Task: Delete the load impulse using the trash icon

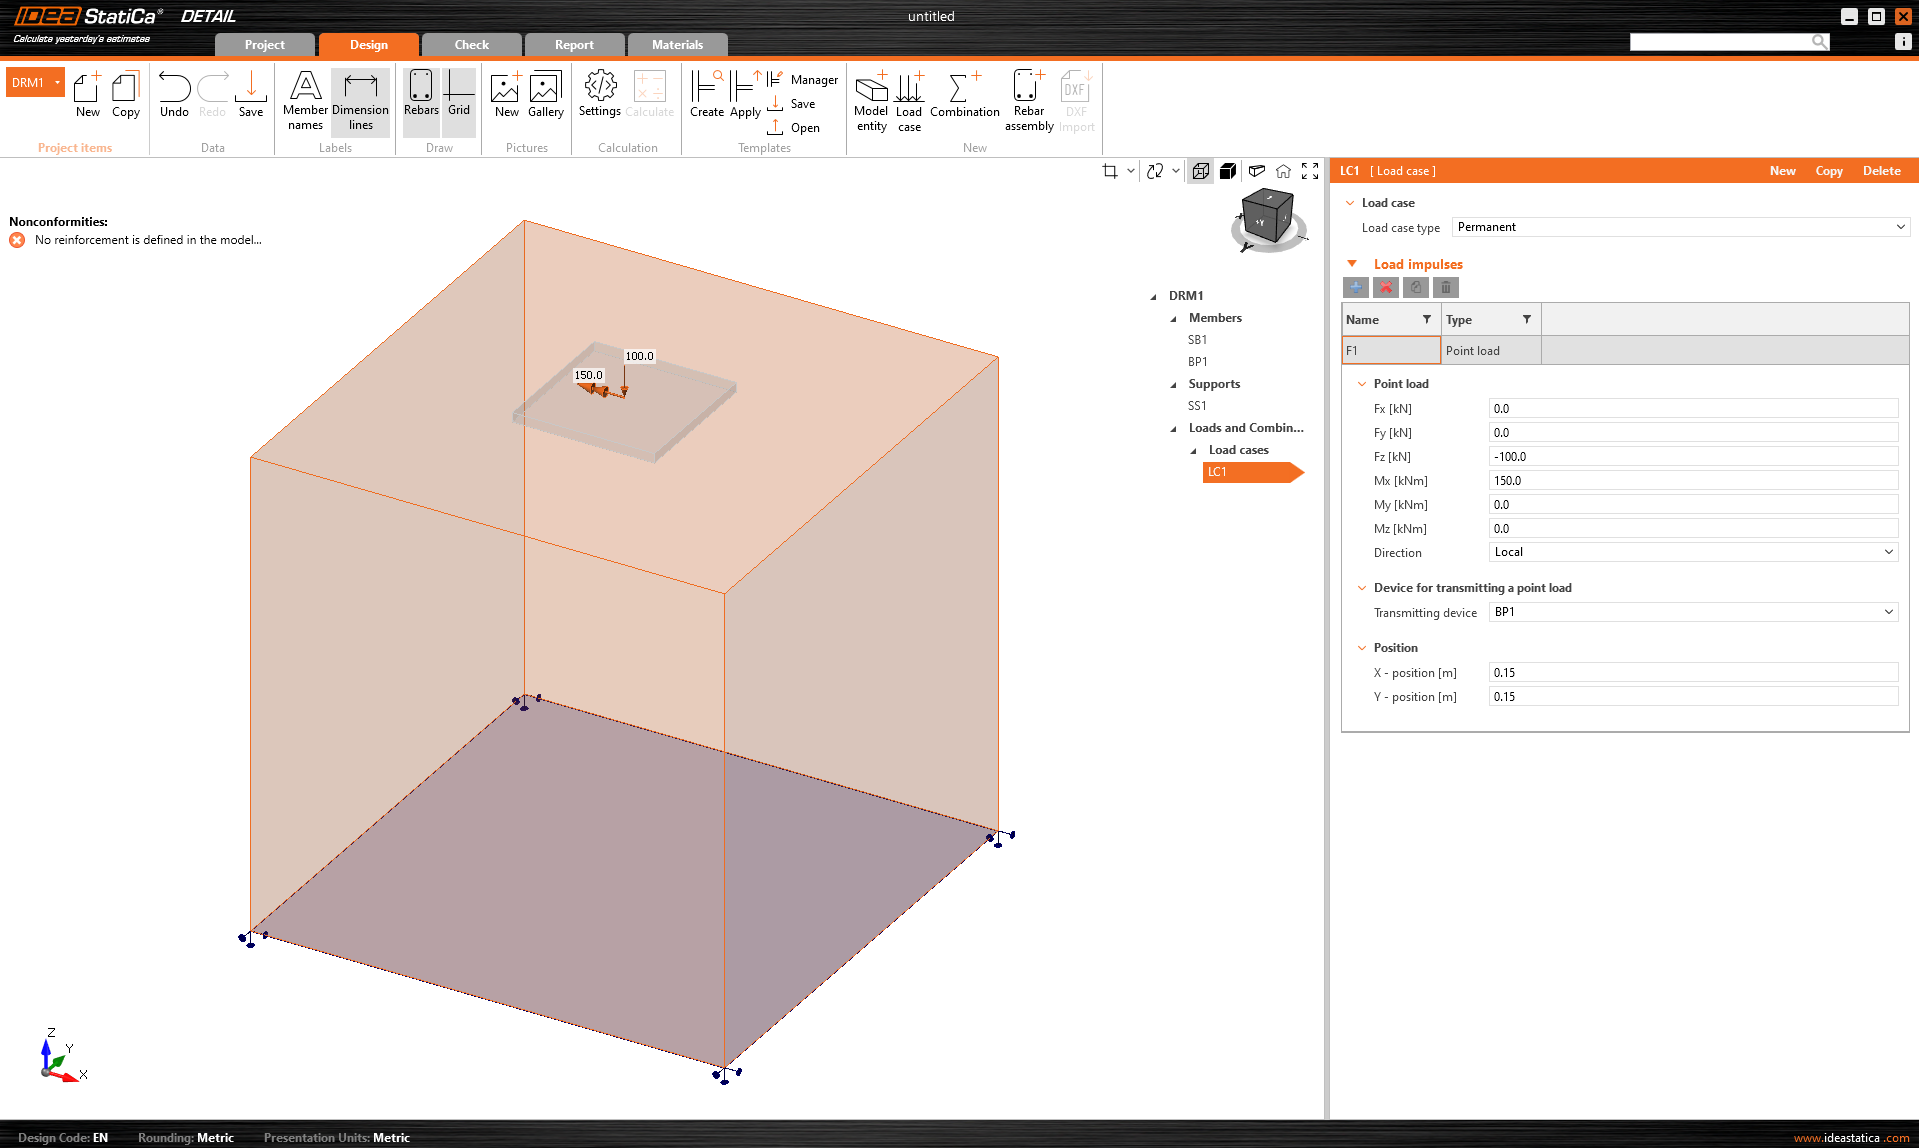Action: click(x=1446, y=287)
